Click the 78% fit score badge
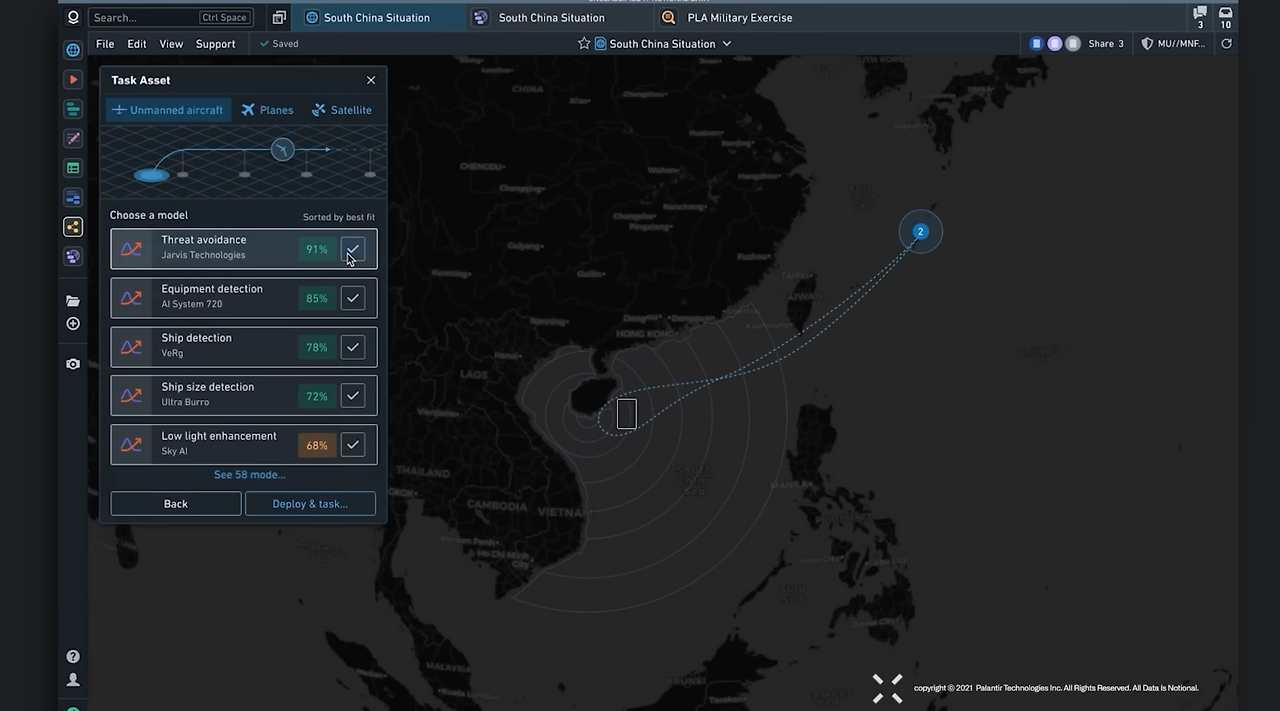Viewport: 1280px width, 711px height. tap(317, 347)
